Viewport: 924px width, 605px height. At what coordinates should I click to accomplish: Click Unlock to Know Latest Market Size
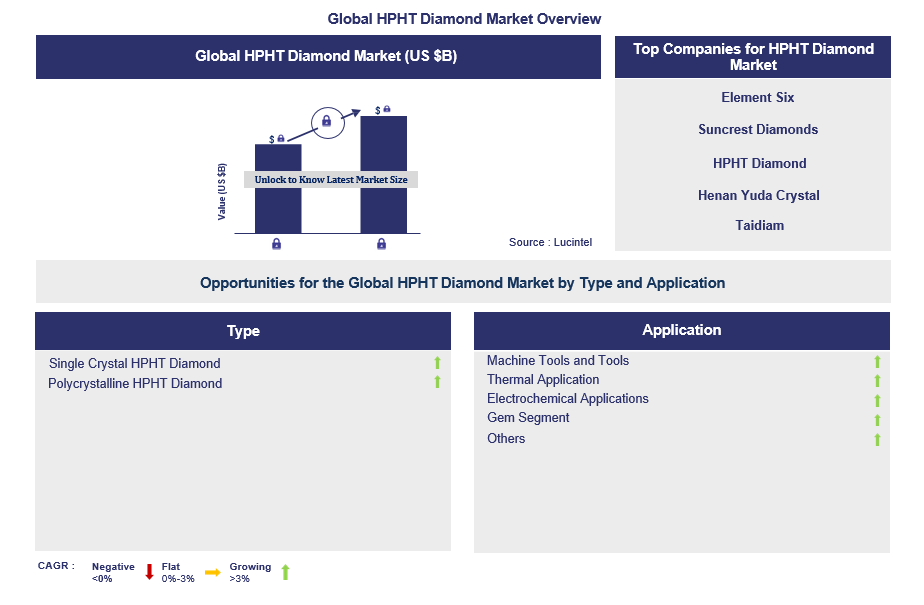point(329,178)
